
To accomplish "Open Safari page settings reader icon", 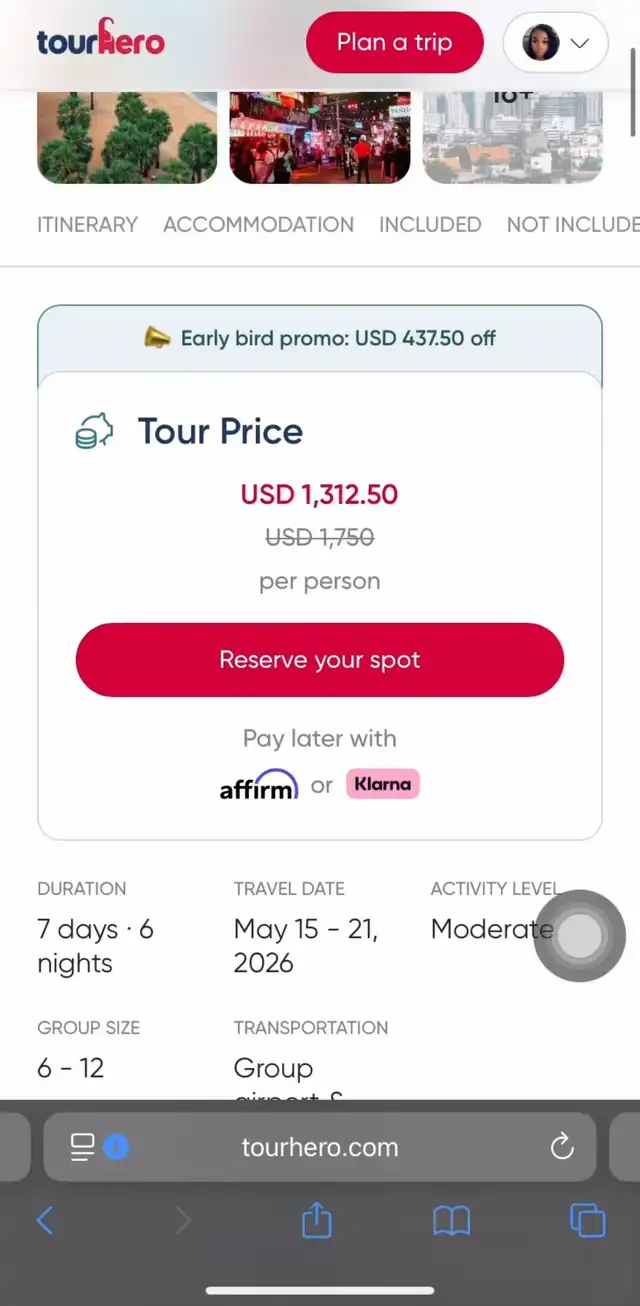I will (x=83, y=1147).
